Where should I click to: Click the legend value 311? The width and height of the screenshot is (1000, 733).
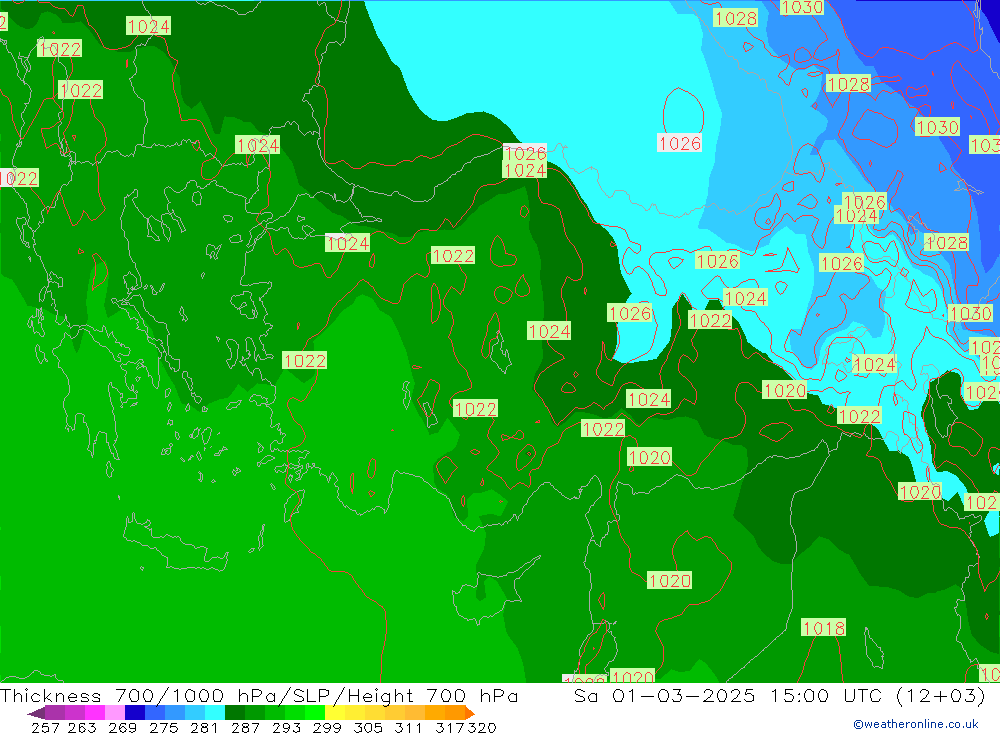coord(408,727)
